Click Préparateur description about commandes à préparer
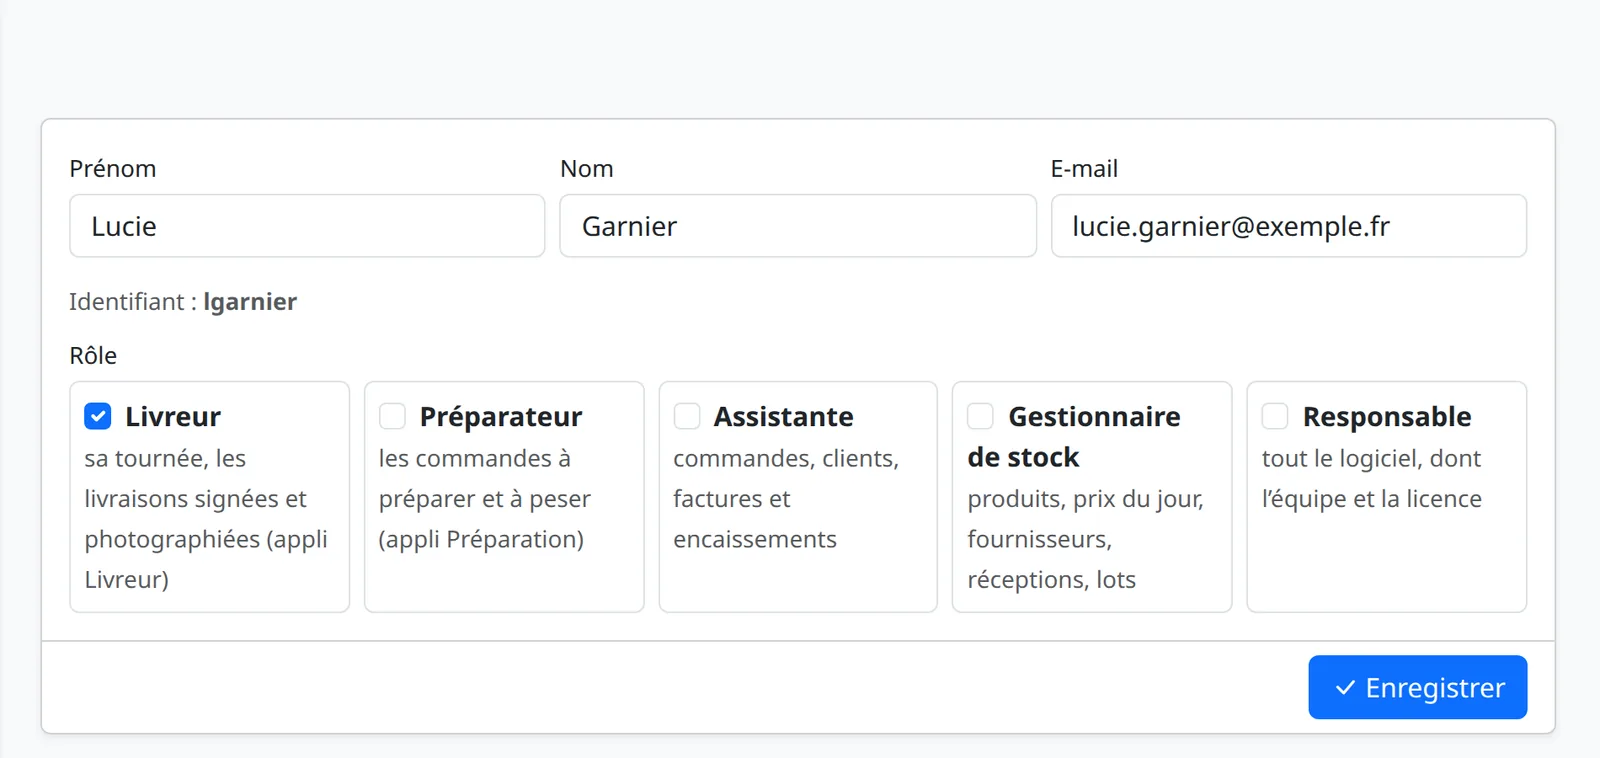 click(485, 499)
